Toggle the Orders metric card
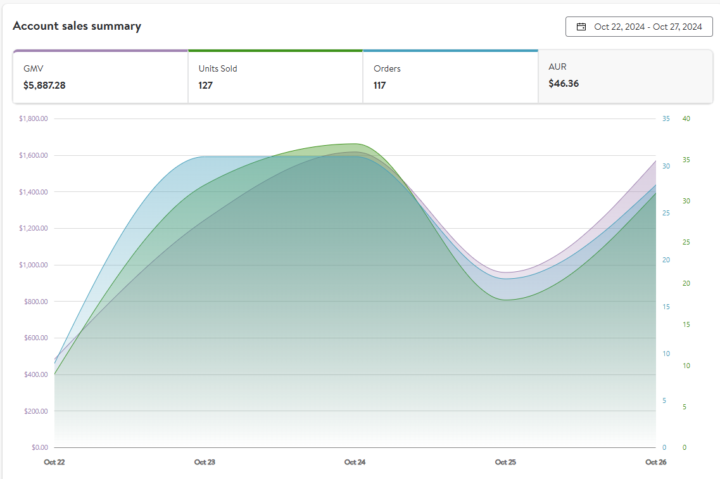The width and height of the screenshot is (720, 479). 449,77
